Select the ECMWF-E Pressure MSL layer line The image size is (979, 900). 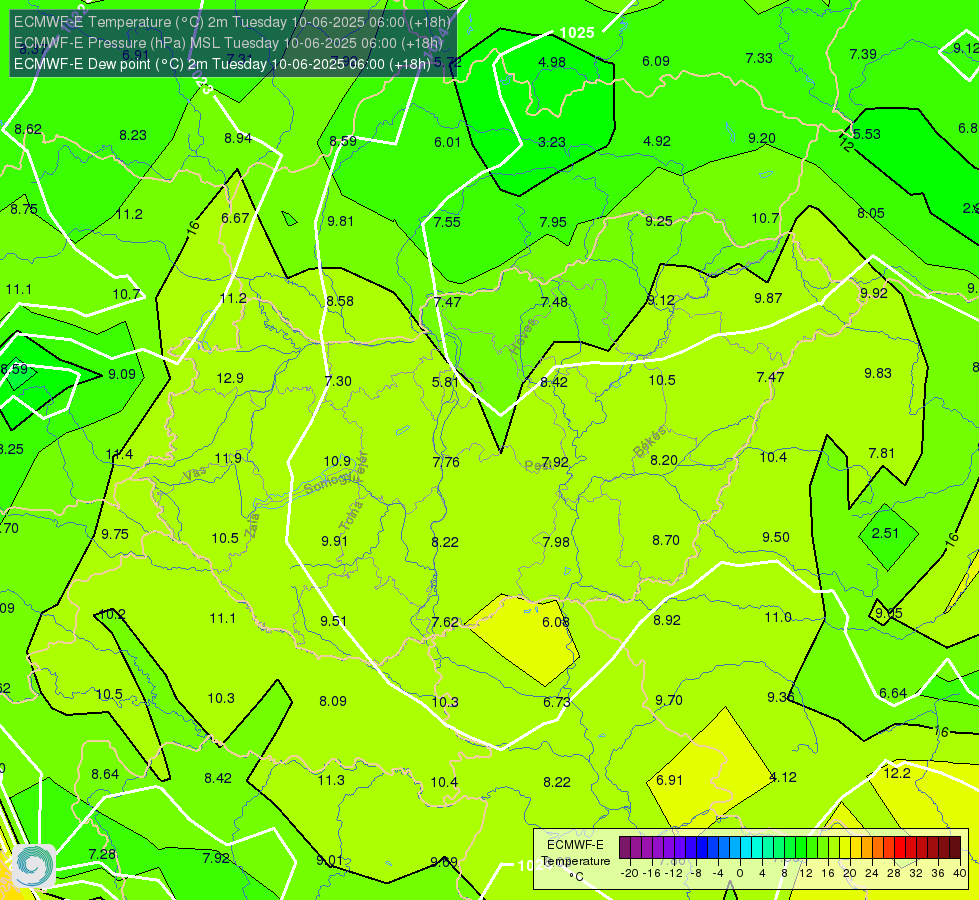(x=229, y=43)
